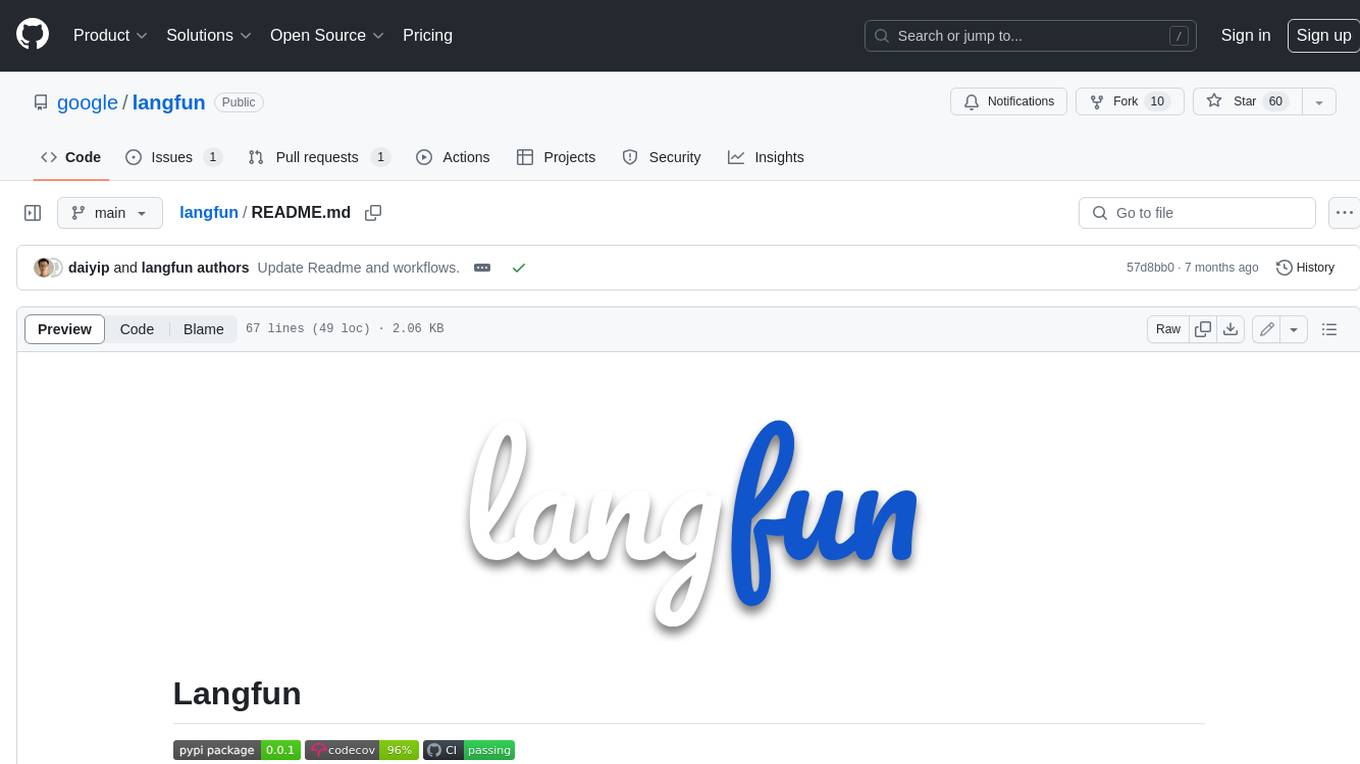Open the codecov 96% badge
The height and width of the screenshot is (764, 1360).
click(362, 750)
